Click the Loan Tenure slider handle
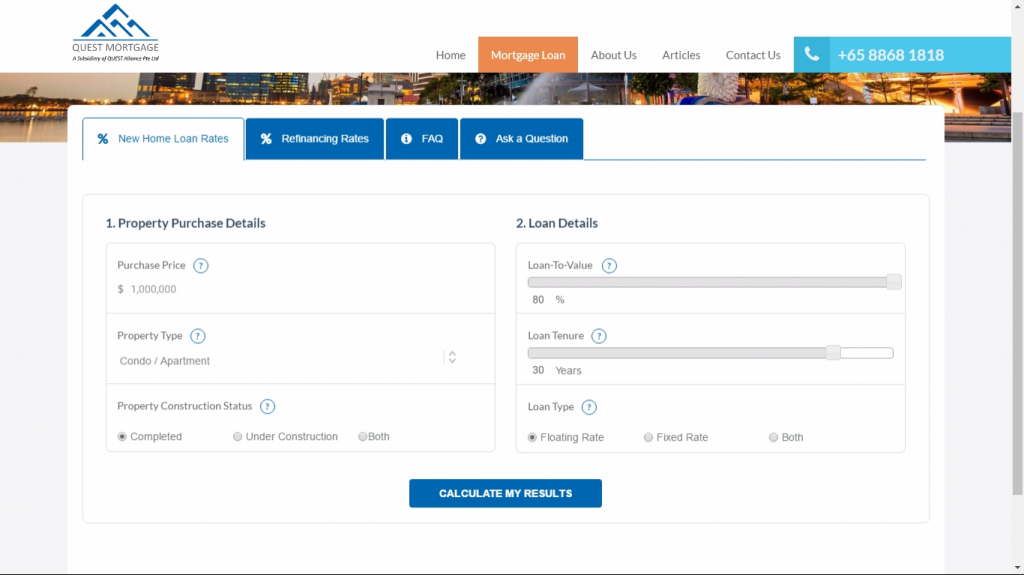The image size is (1024, 575). pyautogui.click(x=833, y=352)
